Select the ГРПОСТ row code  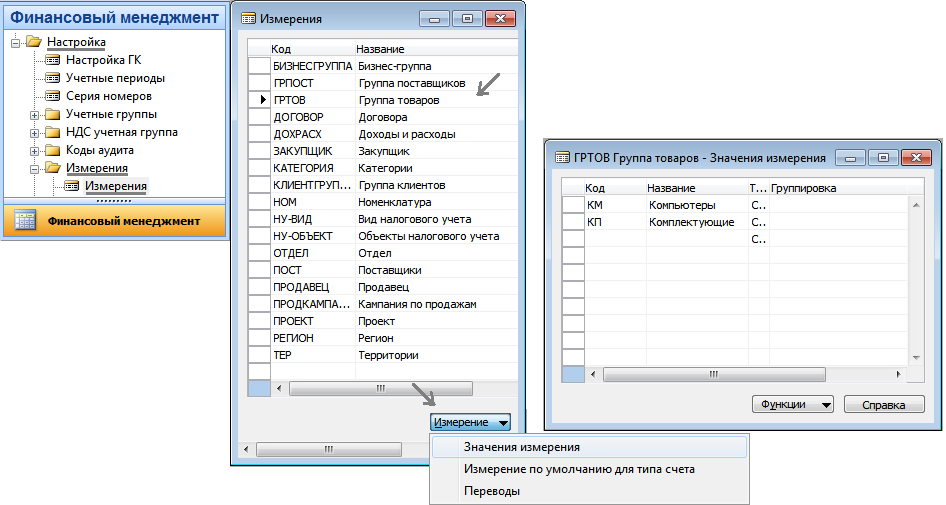tap(313, 83)
